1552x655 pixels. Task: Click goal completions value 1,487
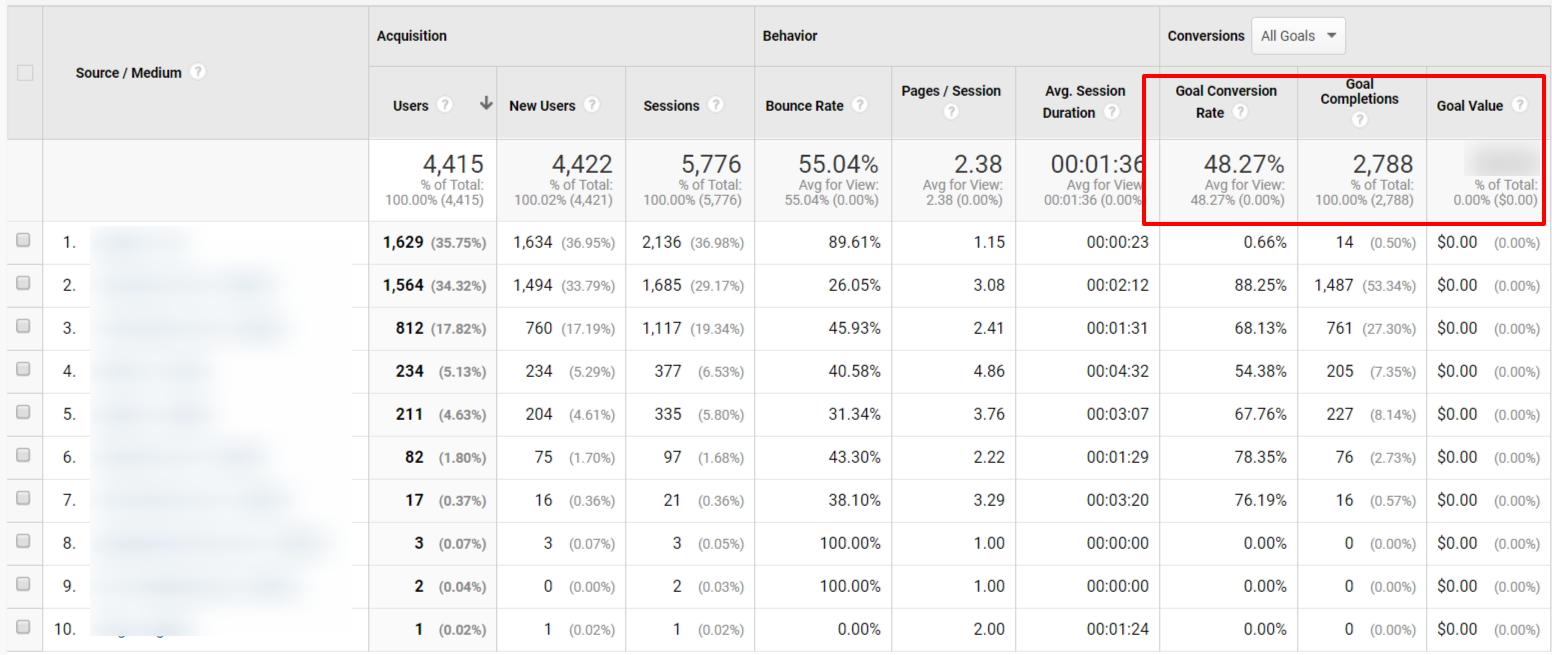coord(1335,285)
